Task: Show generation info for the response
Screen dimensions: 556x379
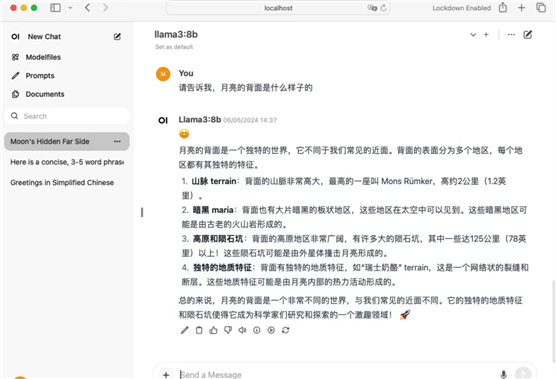Action: pos(257,330)
